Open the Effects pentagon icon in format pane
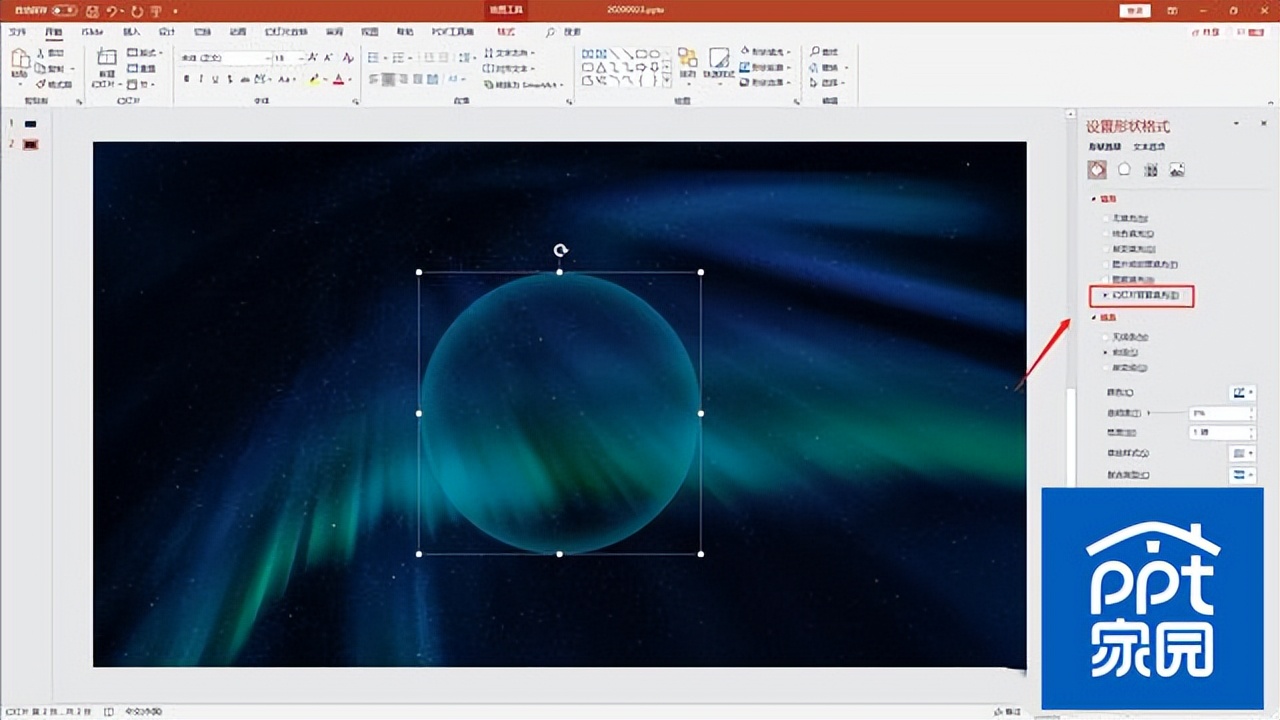Image resolution: width=1280 pixels, height=720 pixels. tap(1124, 170)
